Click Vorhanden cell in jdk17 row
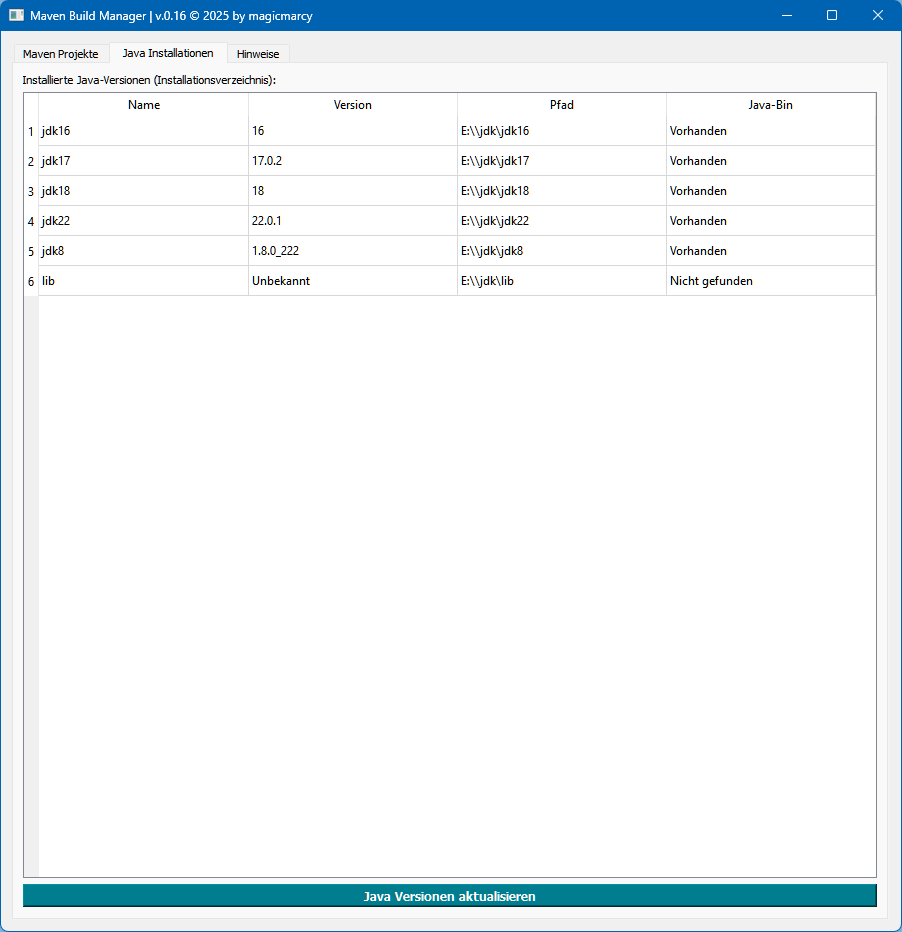902x932 pixels. 771,161
